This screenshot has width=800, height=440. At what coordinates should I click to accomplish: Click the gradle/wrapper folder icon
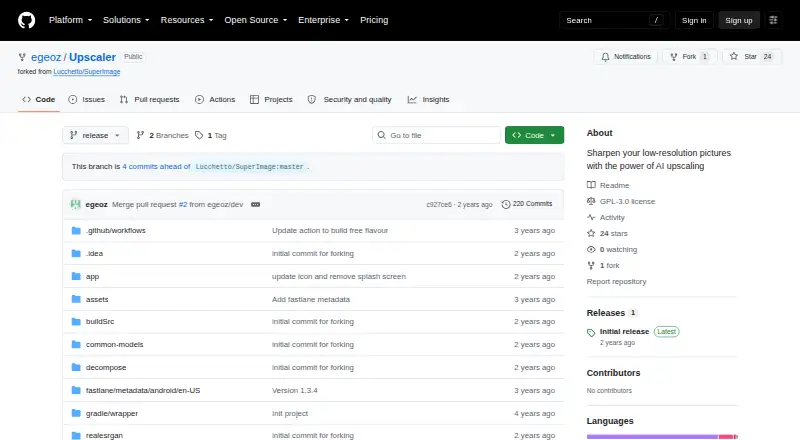click(x=76, y=413)
